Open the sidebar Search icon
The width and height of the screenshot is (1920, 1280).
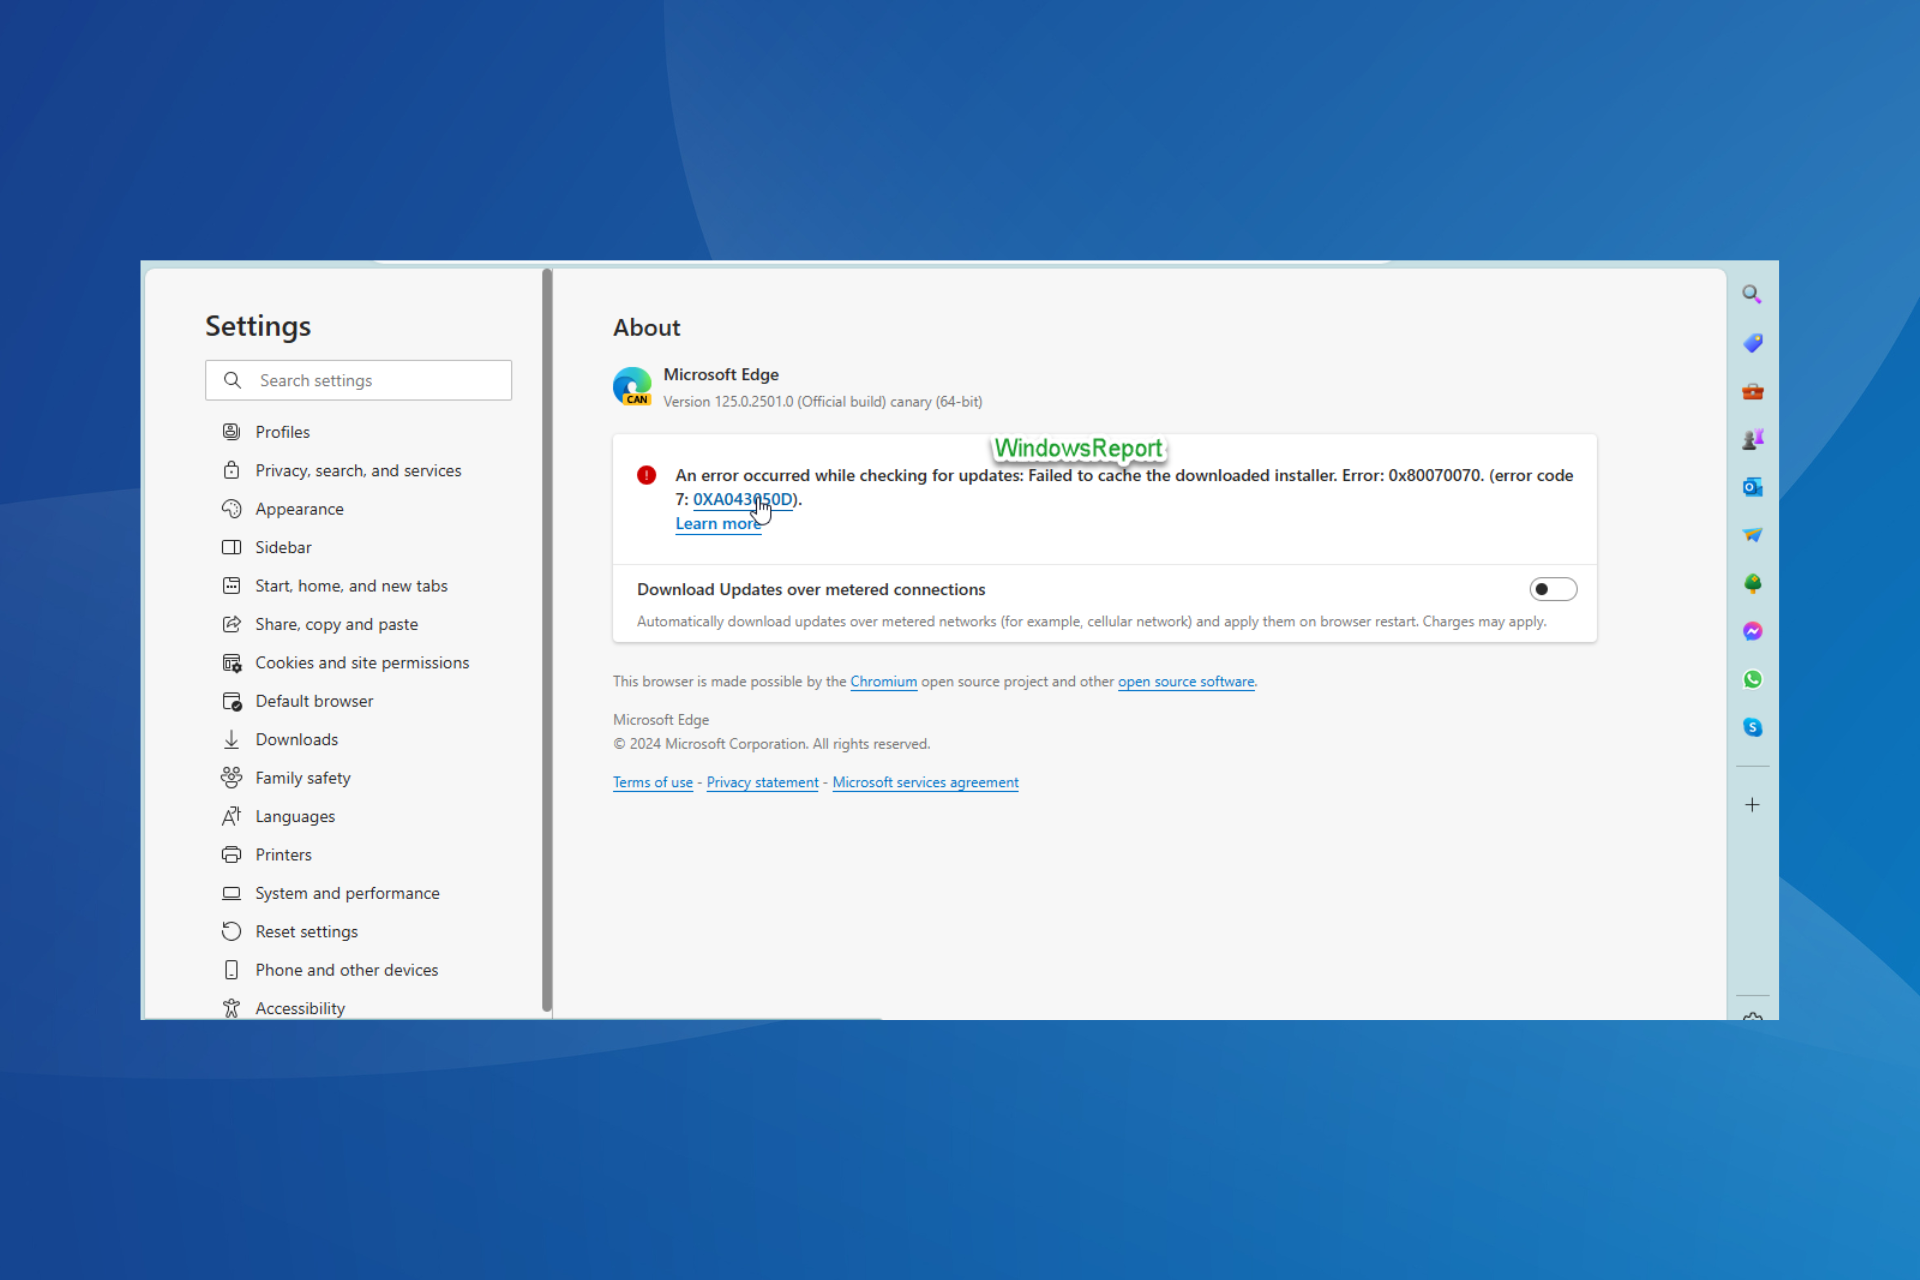[x=1752, y=294]
